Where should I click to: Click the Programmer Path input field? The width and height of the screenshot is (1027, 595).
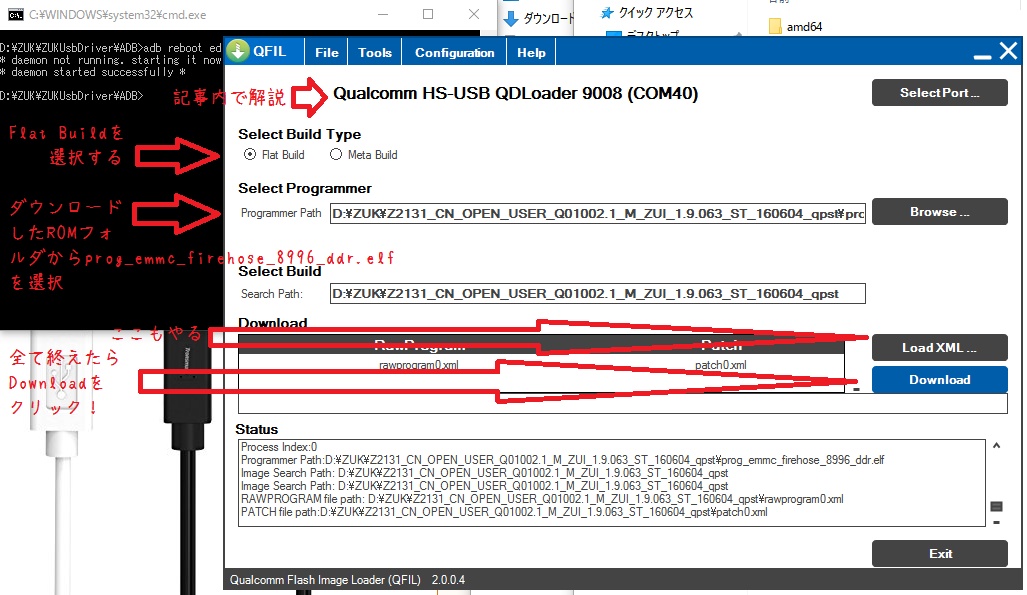597,214
